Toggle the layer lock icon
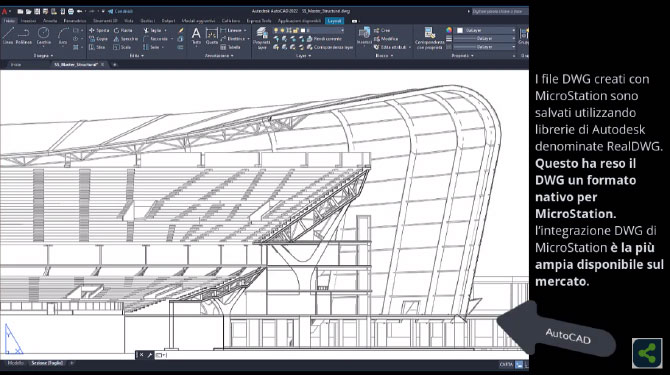Screen dimensions: 670x375 [296, 30]
